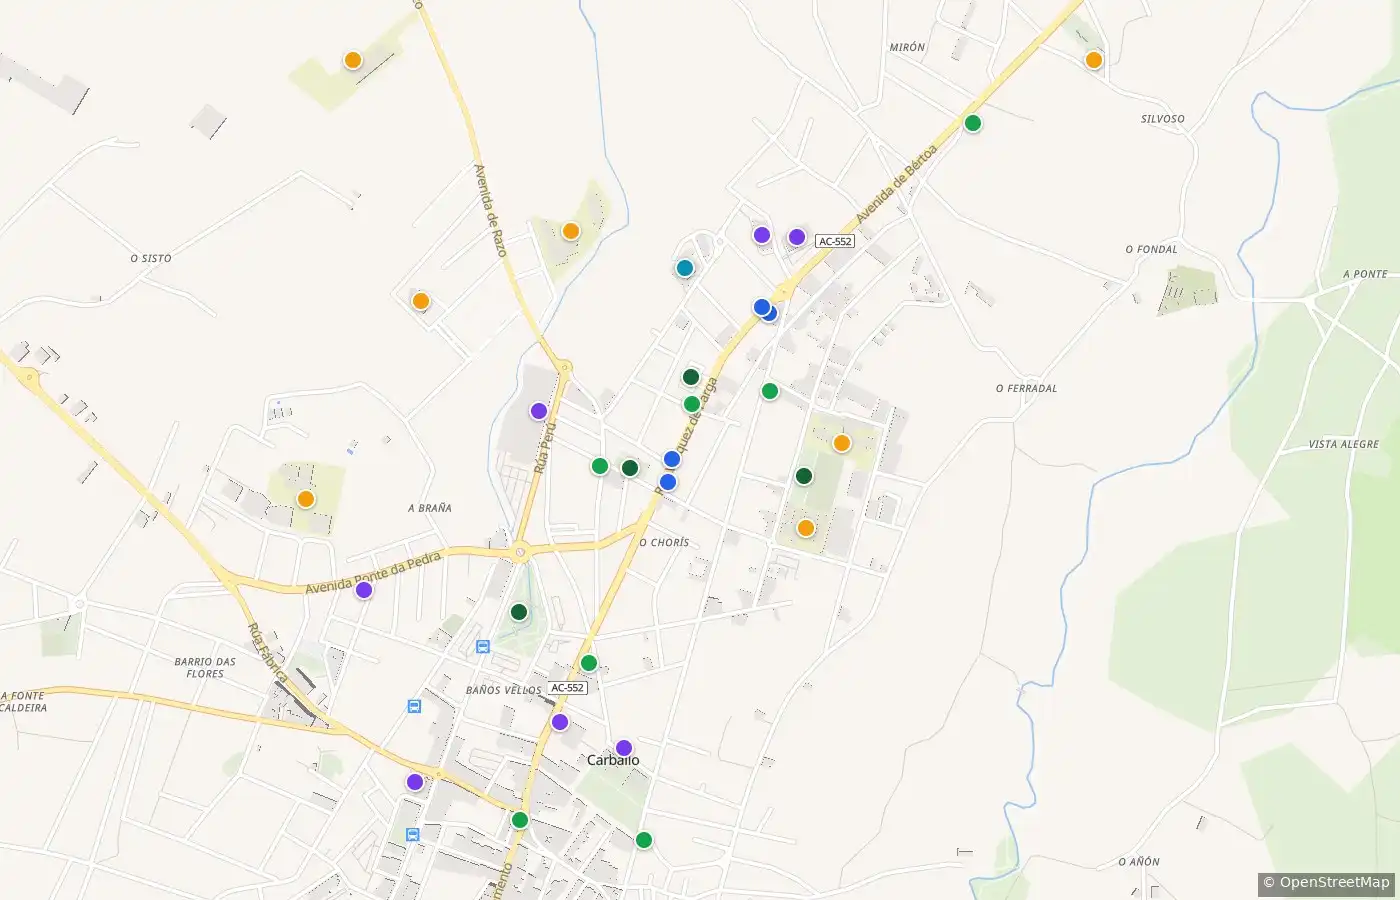Select the O AÑÓN place label
Image resolution: width=1400 pixels, height=900 pixels.
point(1139,862)
